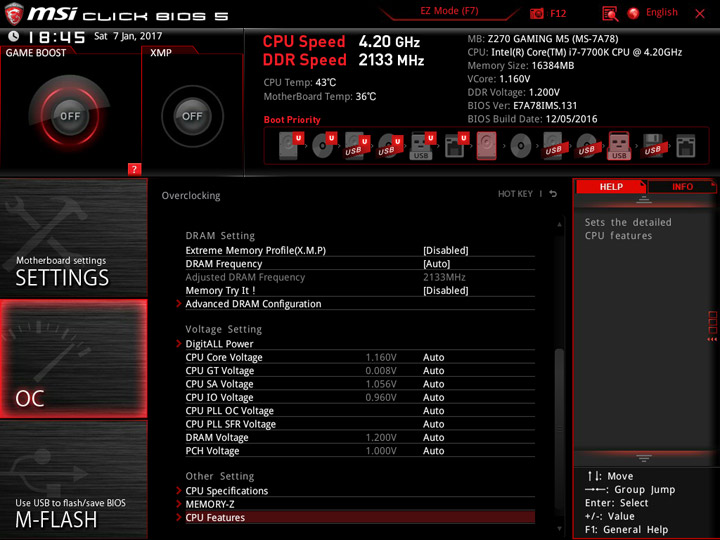Image resolution: width=720 pixels, height=540 pixels.
Task: Open the BIOS search magnifier icon
Action: (x=610, y=14)
